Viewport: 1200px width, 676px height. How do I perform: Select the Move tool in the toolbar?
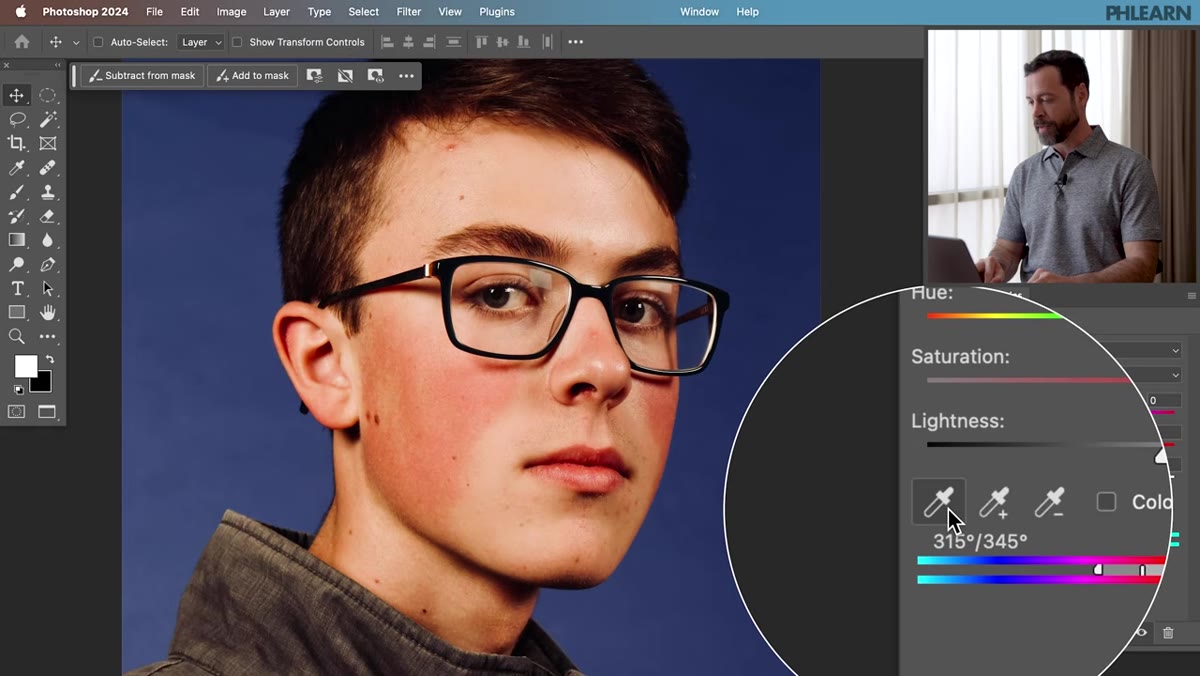tap(17, 95)
